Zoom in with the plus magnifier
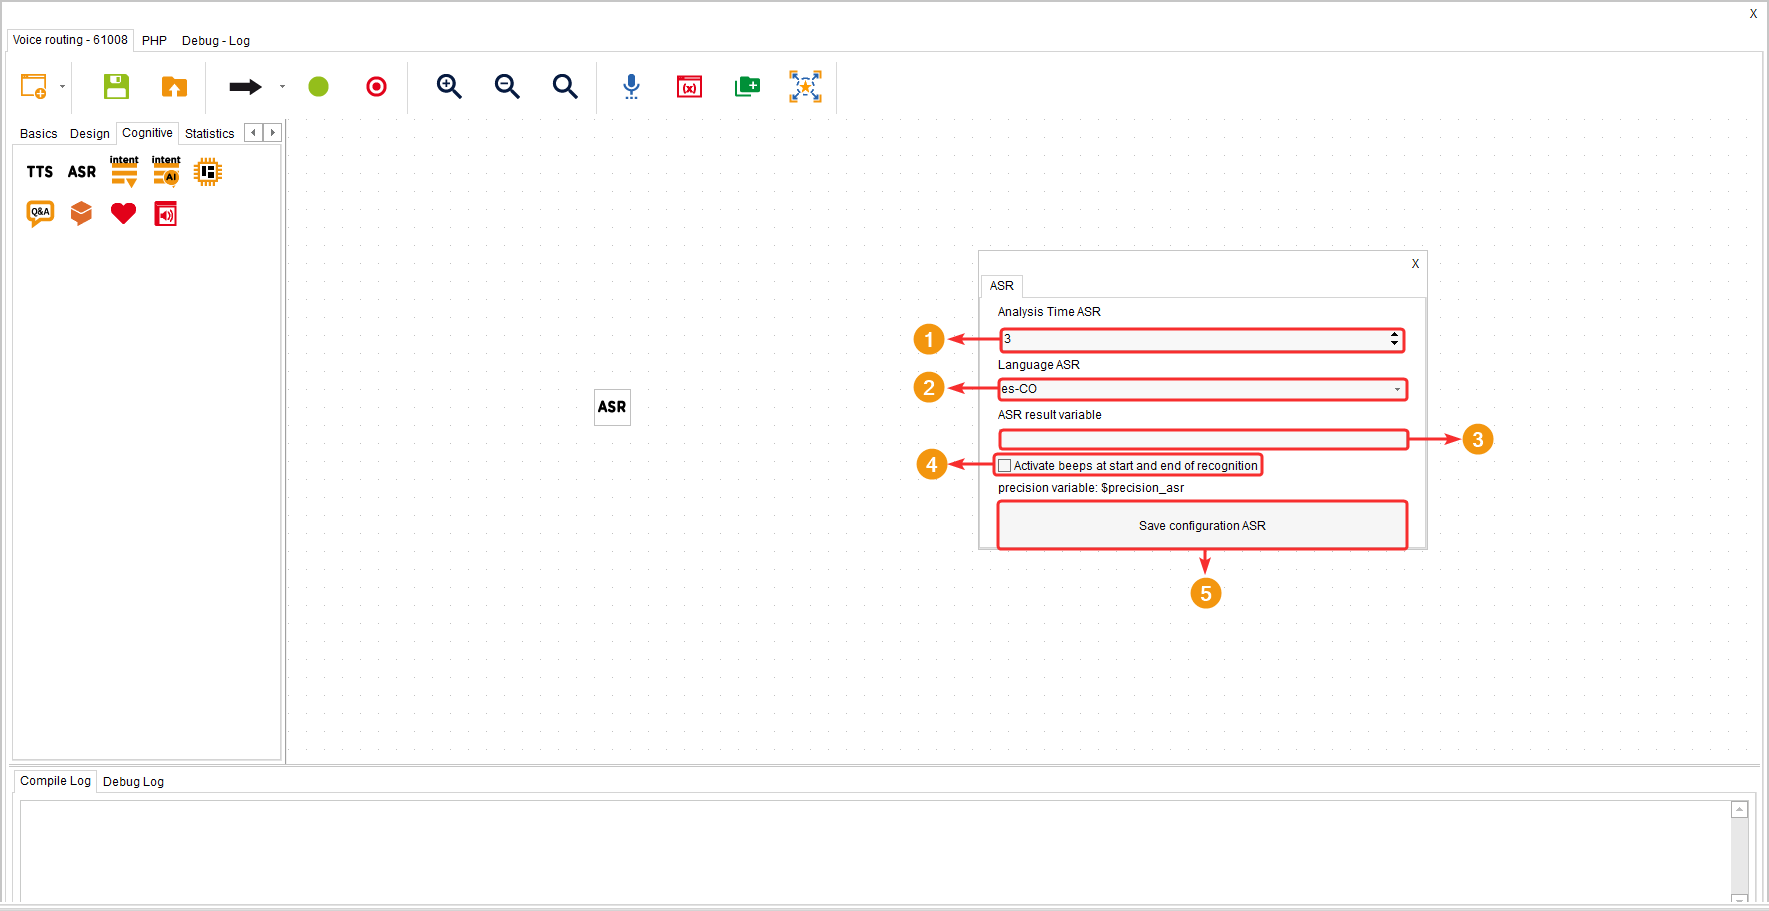Viewport: 1769px width, 911px height. click(x=449, y=87)
